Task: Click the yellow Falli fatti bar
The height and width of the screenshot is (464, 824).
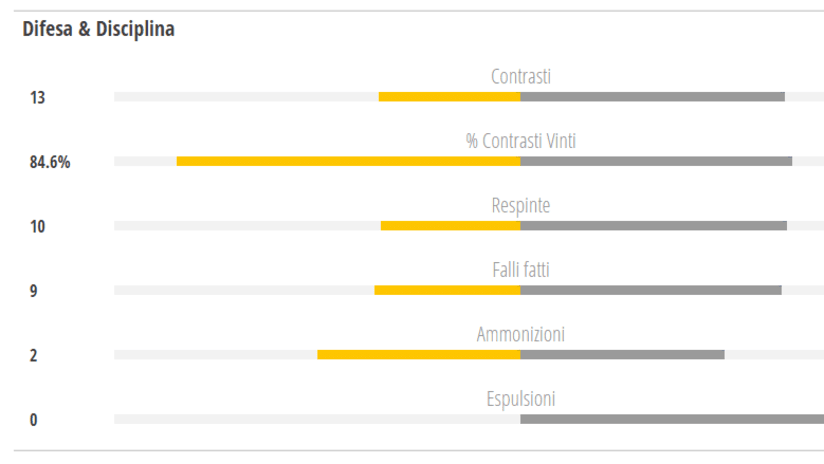Action: coord(447,290)
